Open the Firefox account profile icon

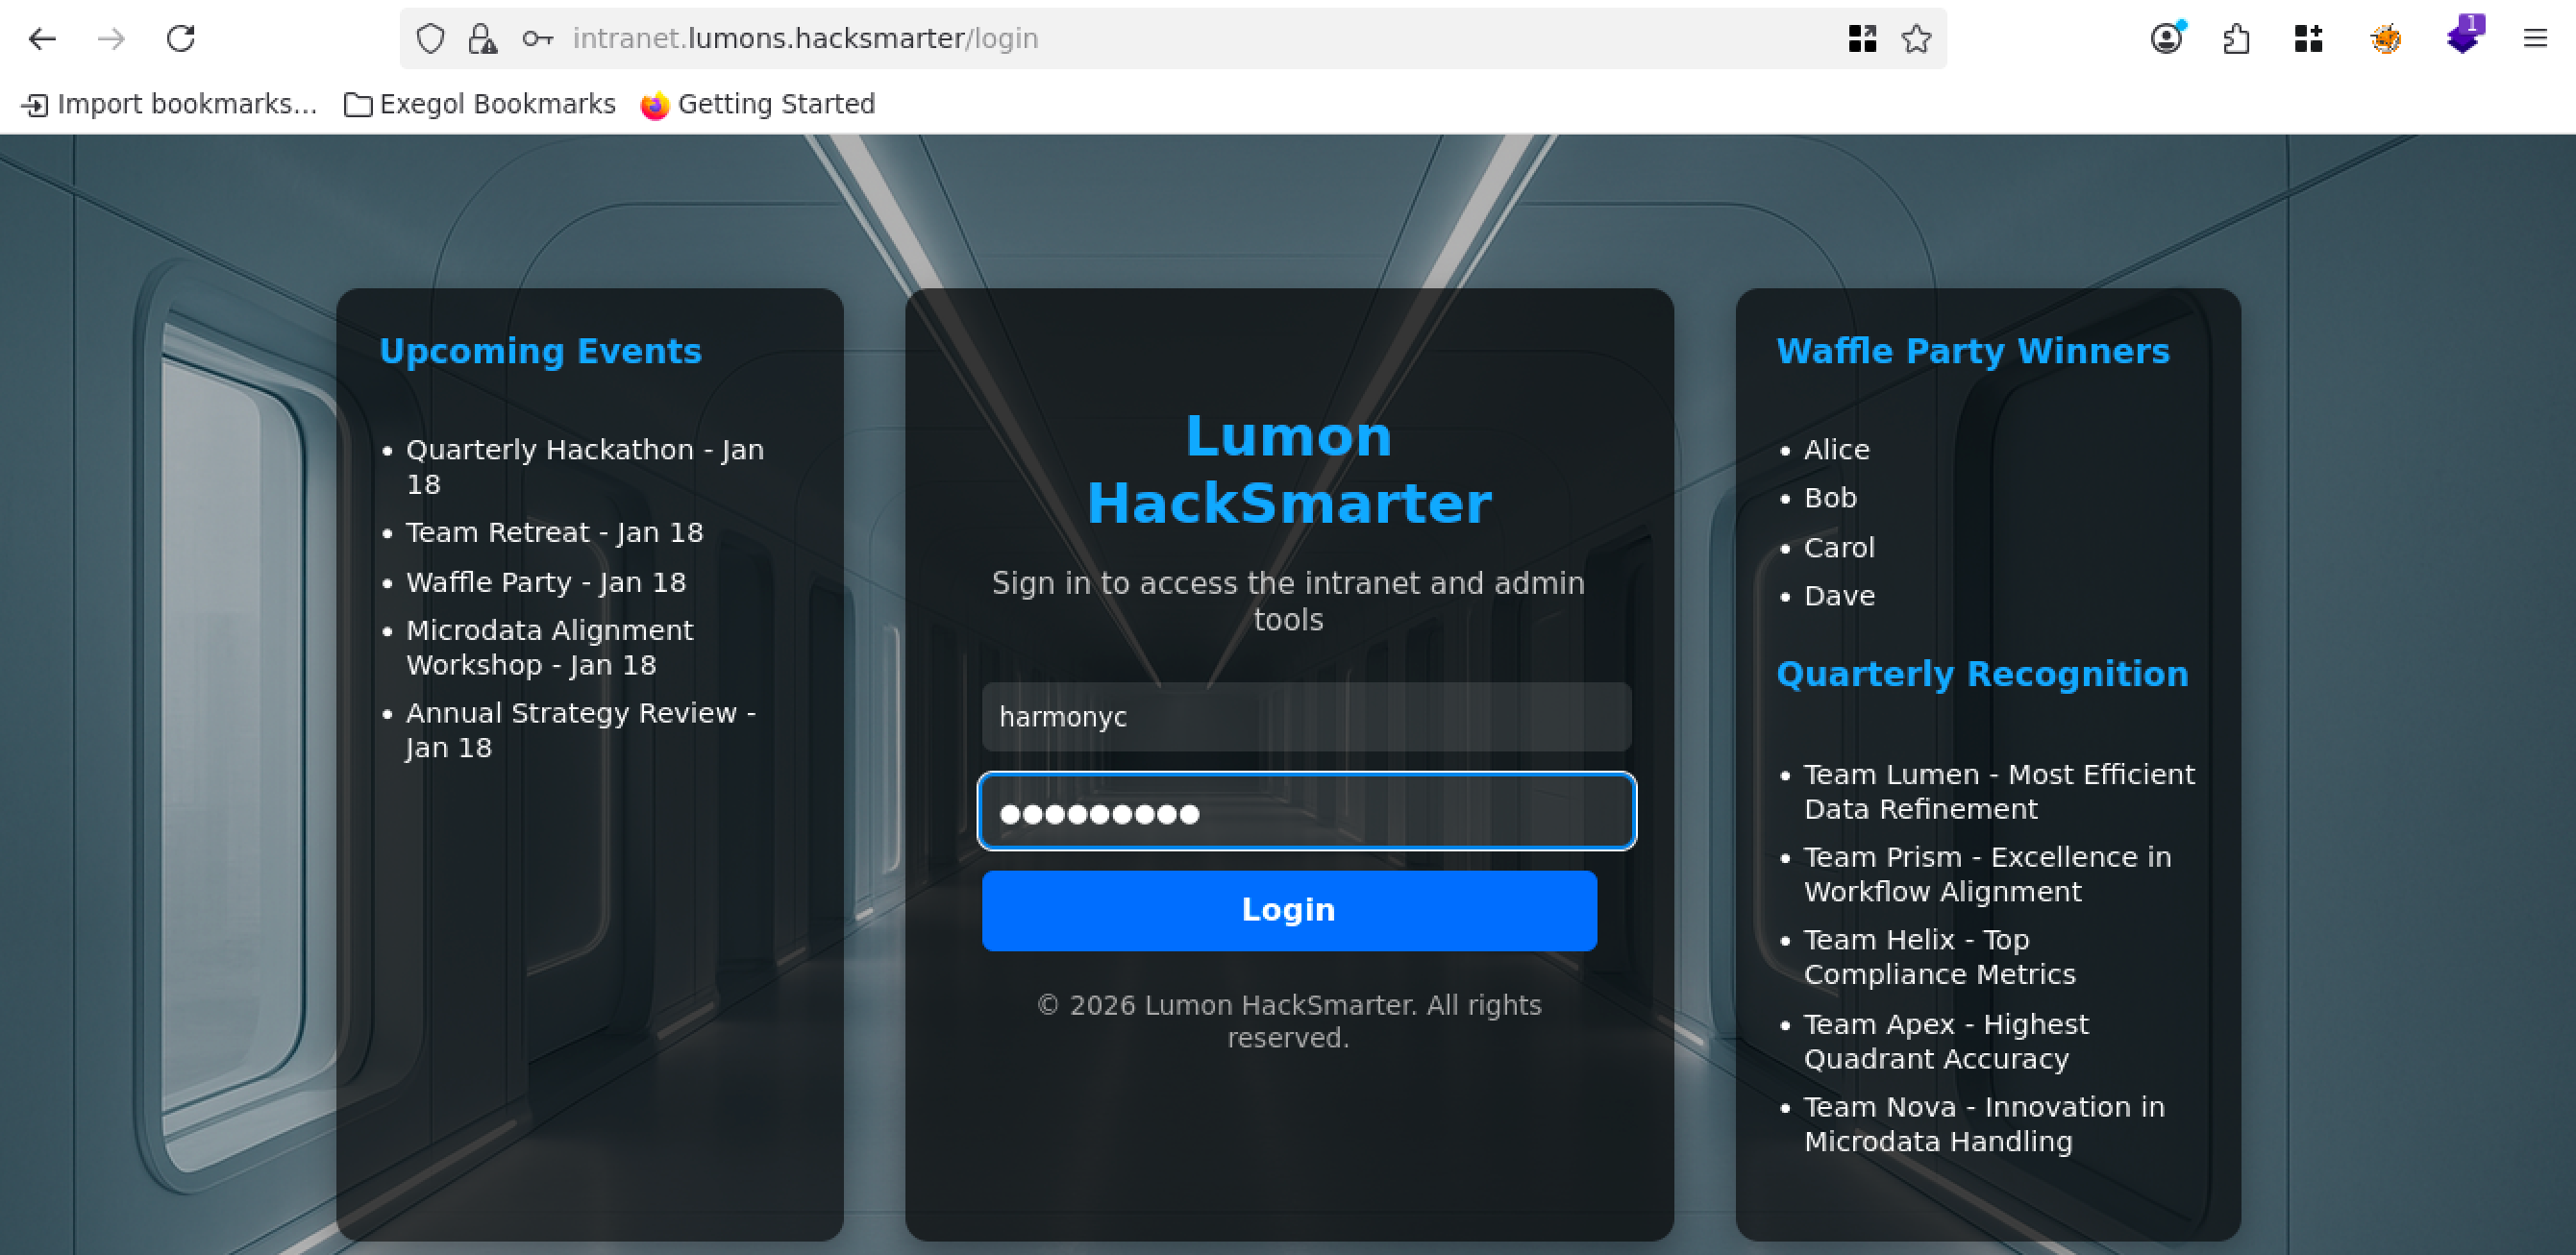point(2166,39)
